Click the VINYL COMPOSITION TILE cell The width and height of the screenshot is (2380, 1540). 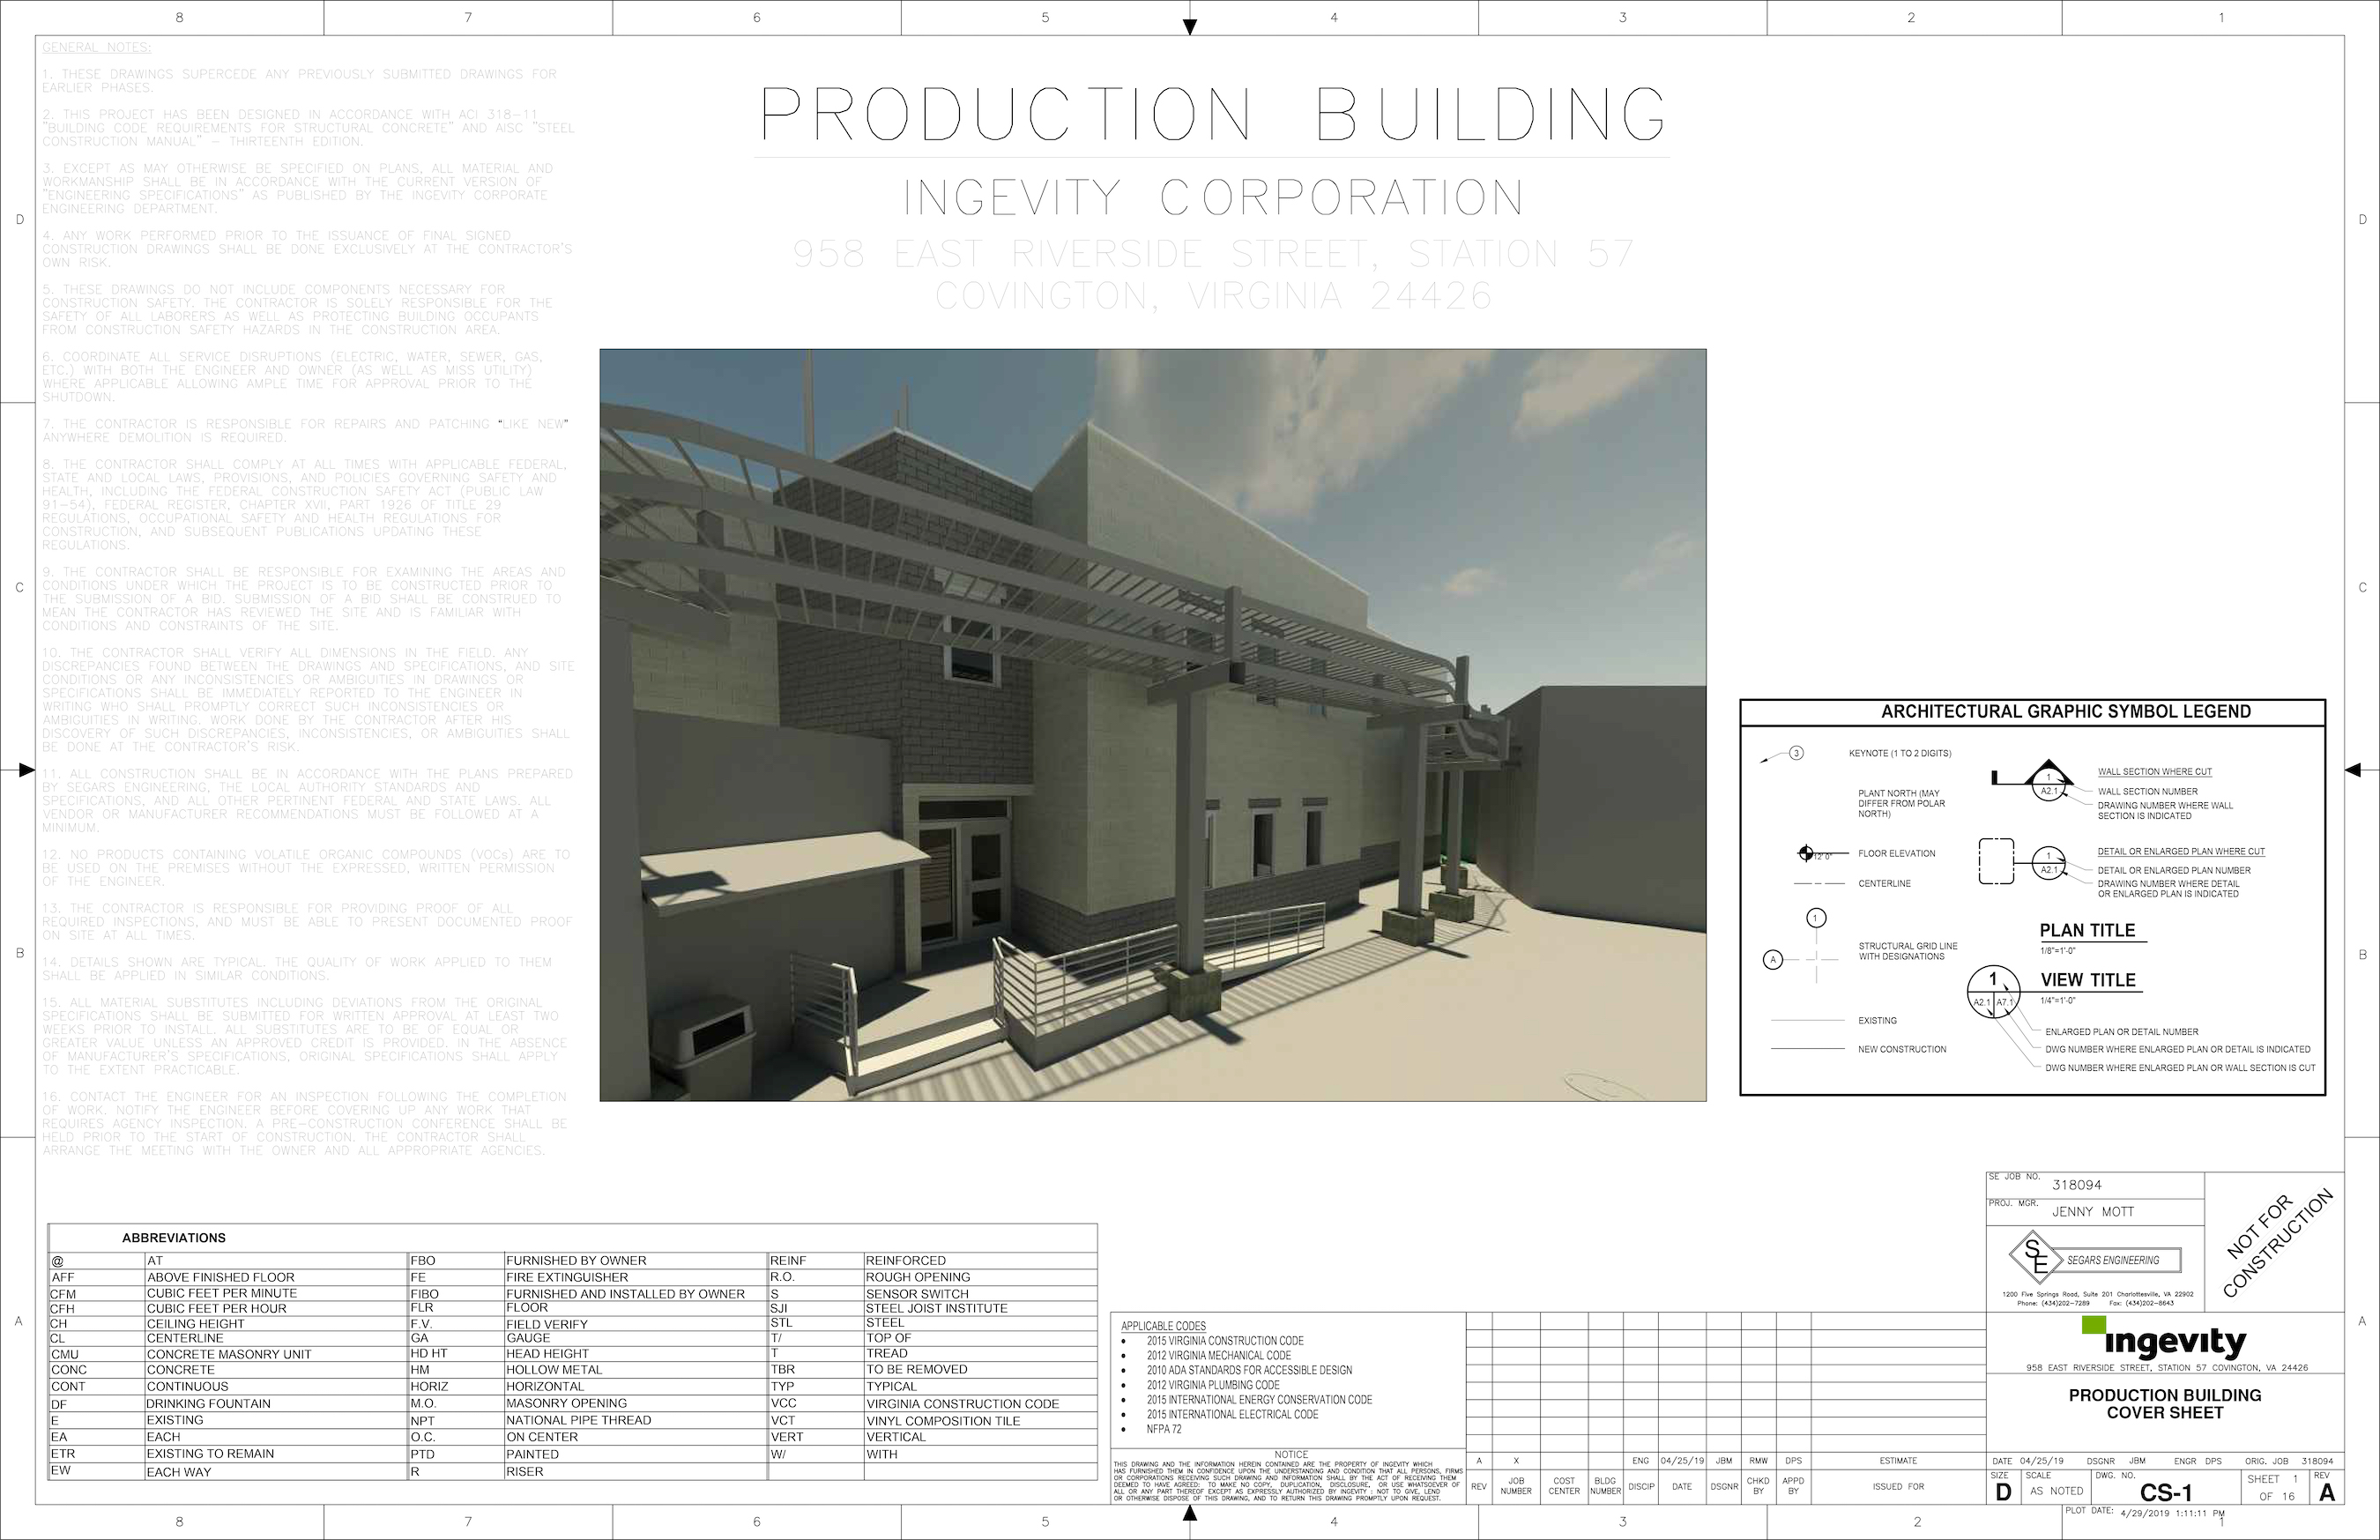point(980,1420)
